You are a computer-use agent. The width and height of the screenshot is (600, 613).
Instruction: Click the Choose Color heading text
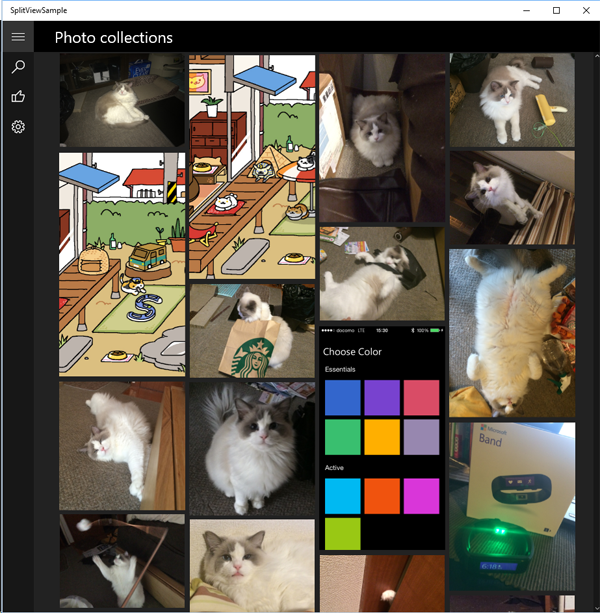tap(352, 352)
